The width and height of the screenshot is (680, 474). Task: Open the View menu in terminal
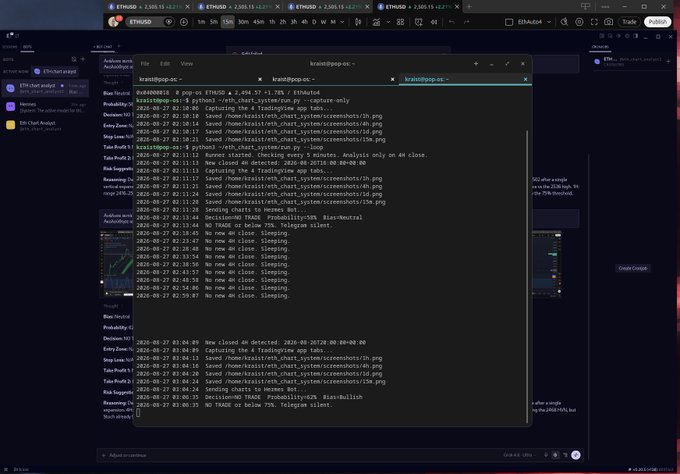(186, 64)
